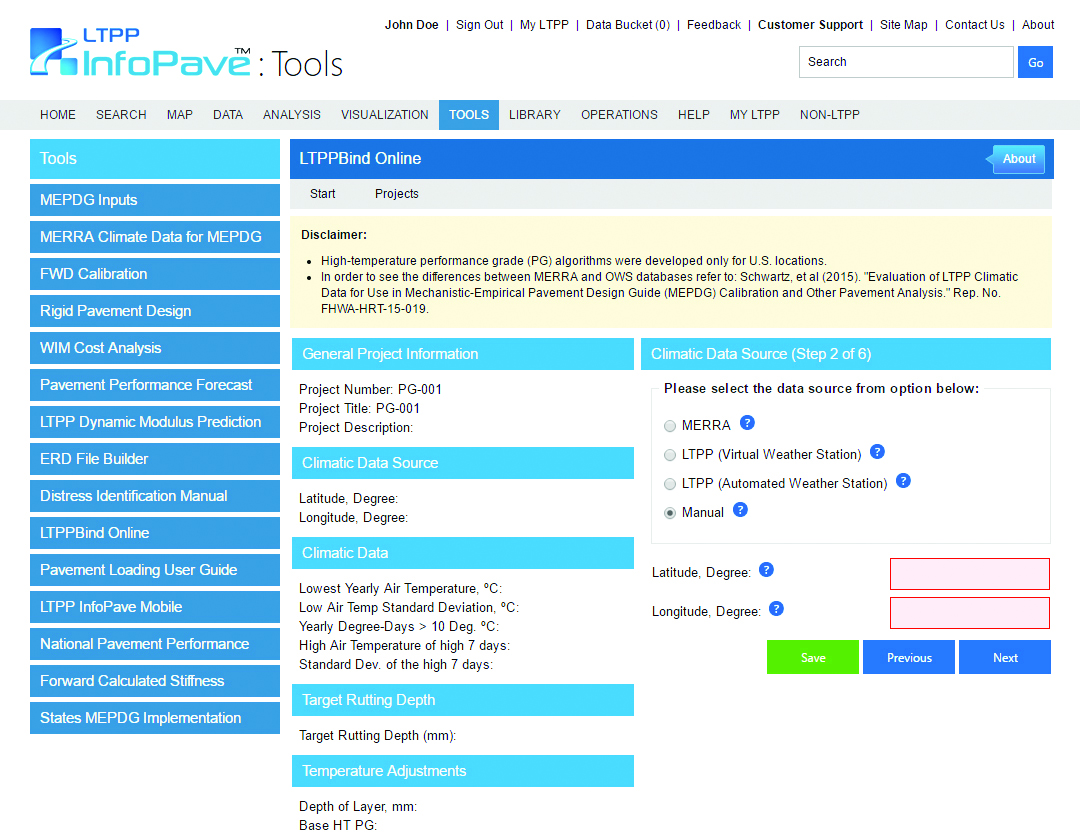Open the Contact Us link
This screenshot has height=840, width=1080.
click(975, 25)
